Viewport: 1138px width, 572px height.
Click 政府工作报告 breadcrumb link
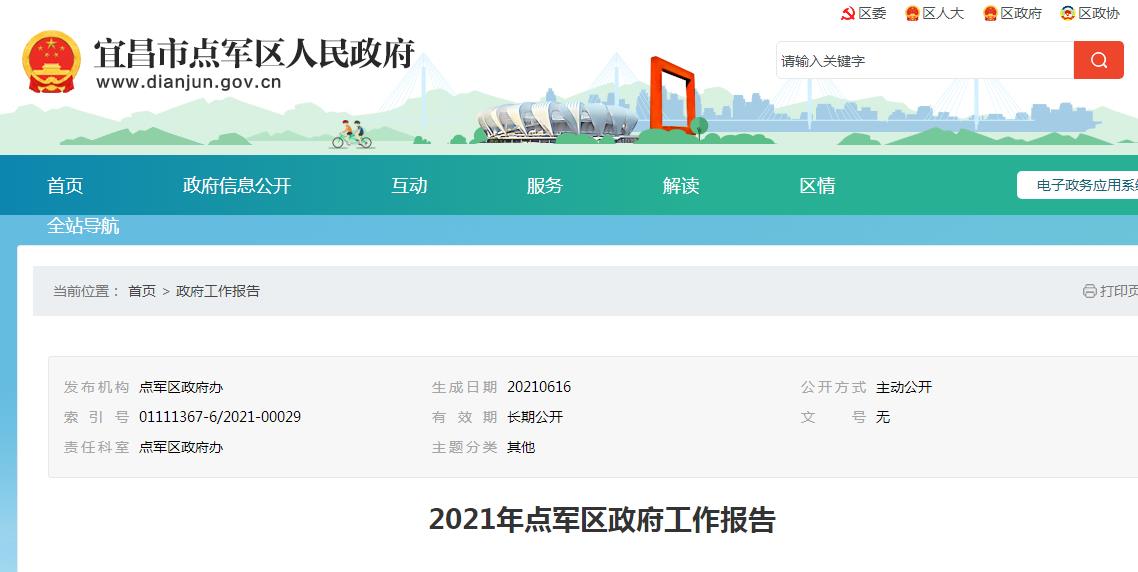click(218, 291)
